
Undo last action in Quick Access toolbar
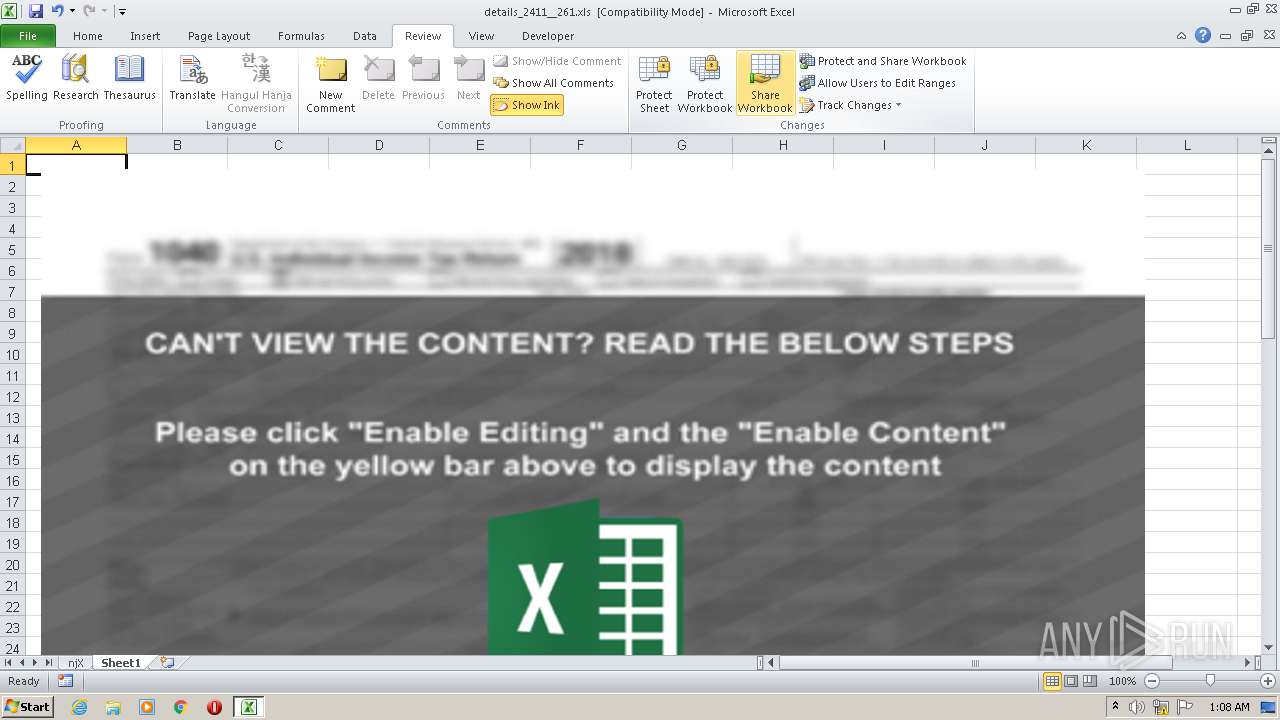57,11
